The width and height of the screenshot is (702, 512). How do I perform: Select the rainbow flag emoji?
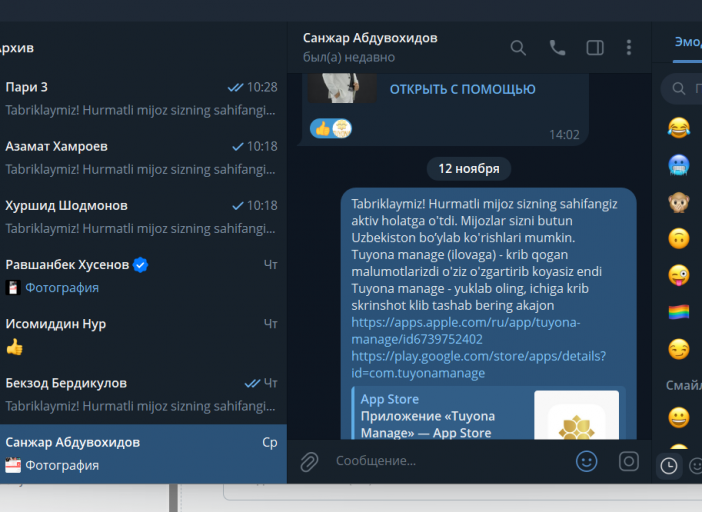pyautogui.click(x=679, y=312)
